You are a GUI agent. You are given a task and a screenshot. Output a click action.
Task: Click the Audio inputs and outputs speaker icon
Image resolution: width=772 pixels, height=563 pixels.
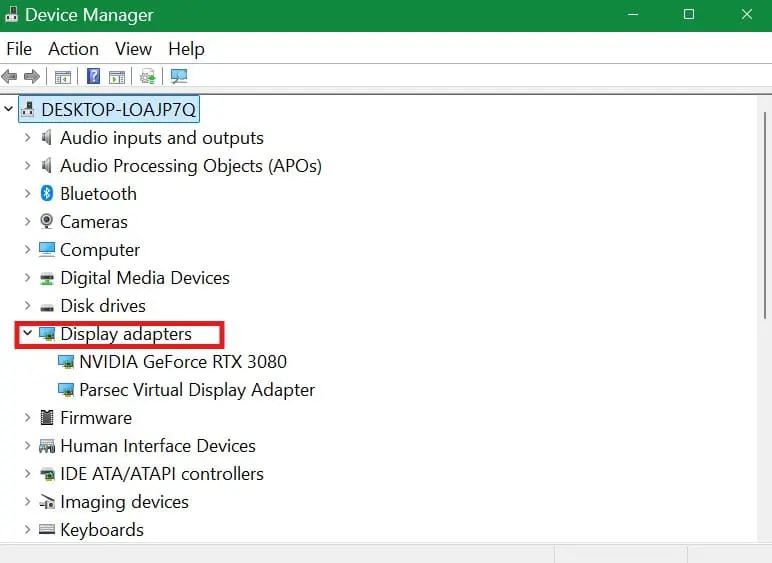pyautogui.click(x=46, y=137)
